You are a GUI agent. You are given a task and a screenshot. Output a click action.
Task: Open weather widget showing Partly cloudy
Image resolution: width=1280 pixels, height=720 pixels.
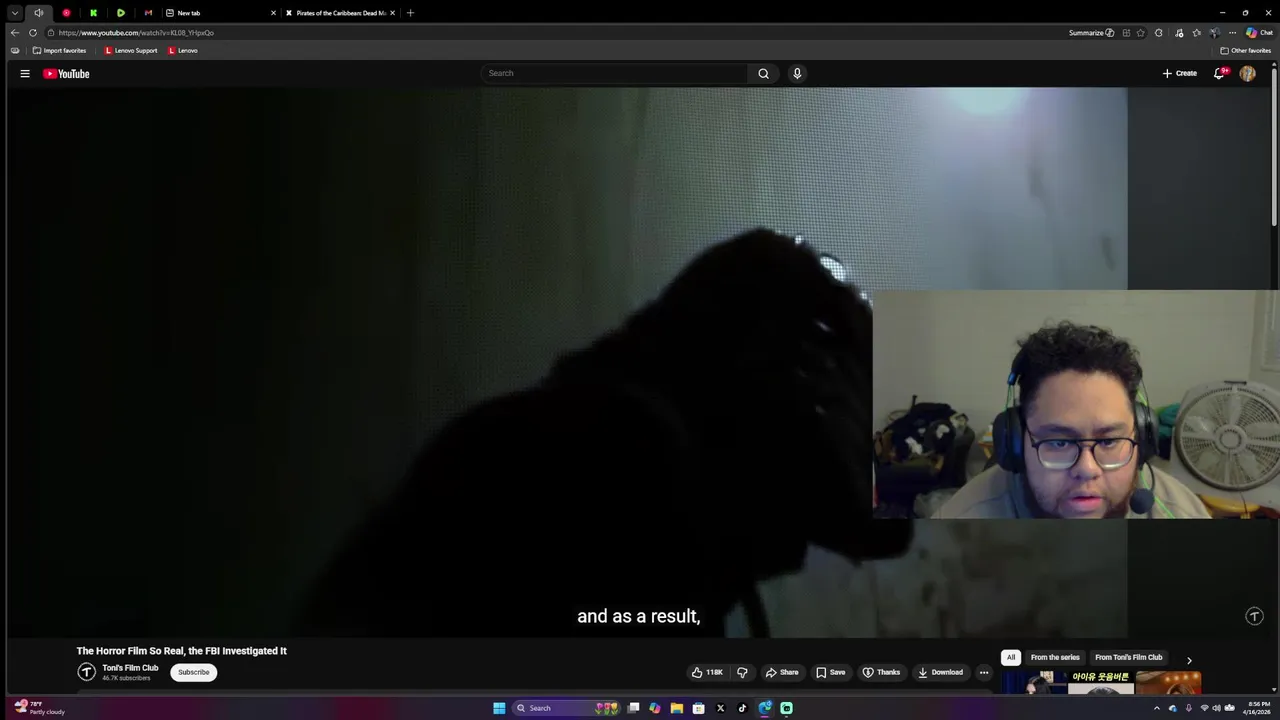[x=40, y=708]
